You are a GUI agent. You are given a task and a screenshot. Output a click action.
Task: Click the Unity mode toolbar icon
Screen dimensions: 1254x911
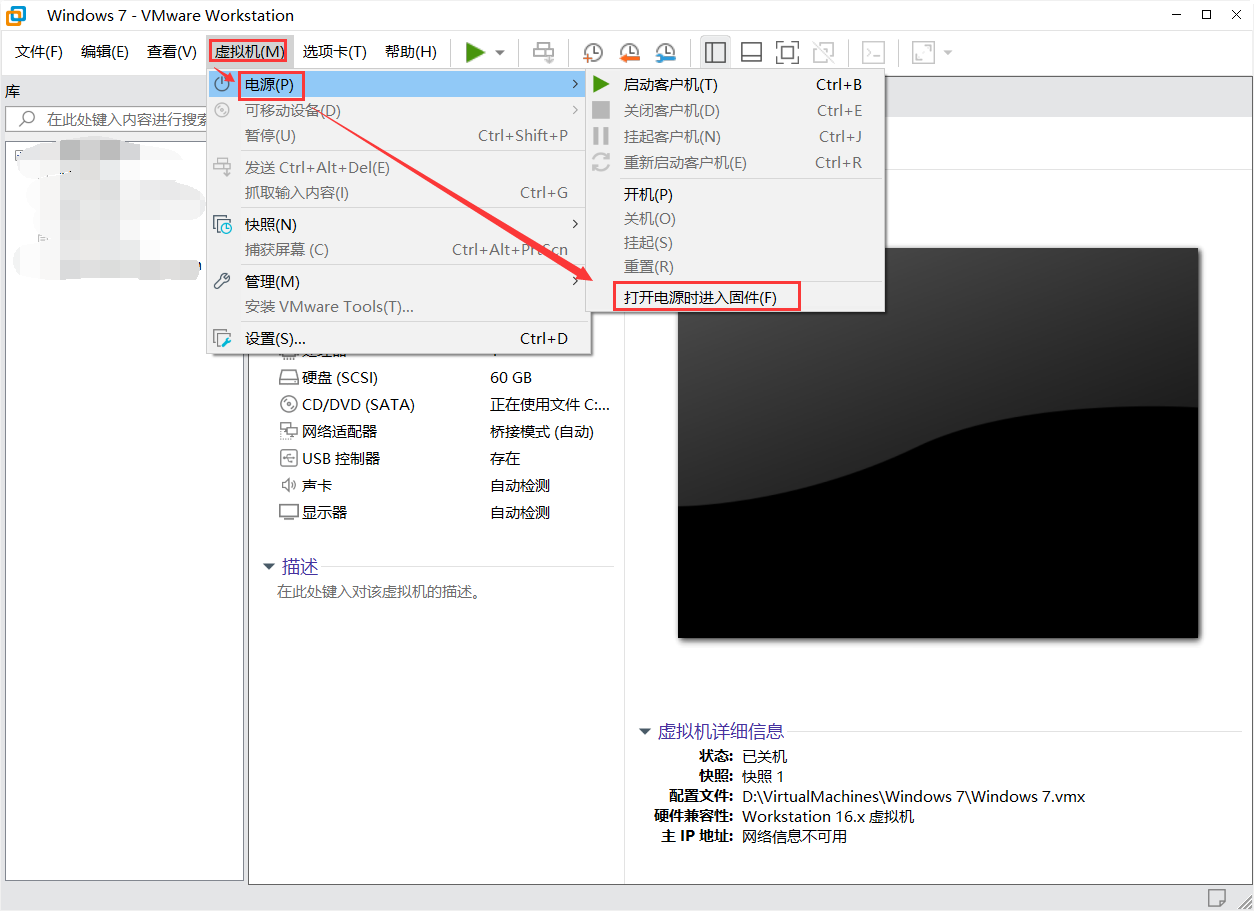click(x=823, y=52)
